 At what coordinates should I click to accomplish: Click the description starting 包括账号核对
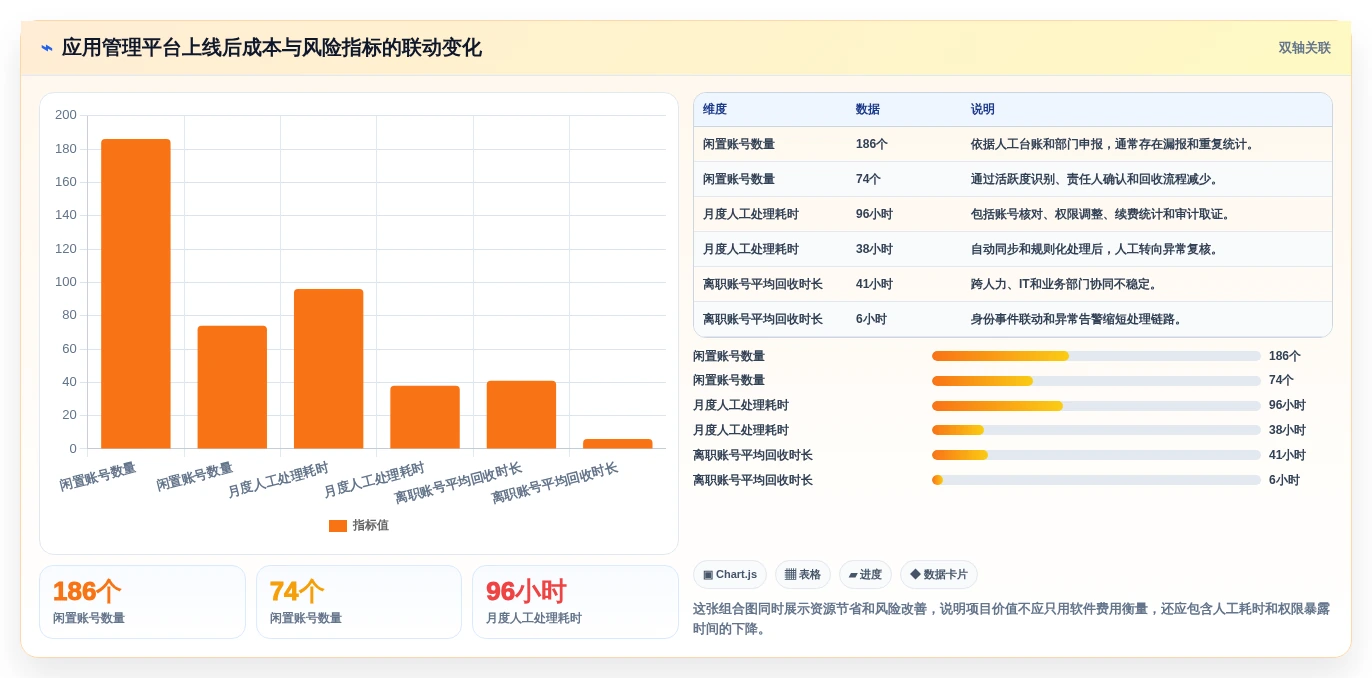1101,214
